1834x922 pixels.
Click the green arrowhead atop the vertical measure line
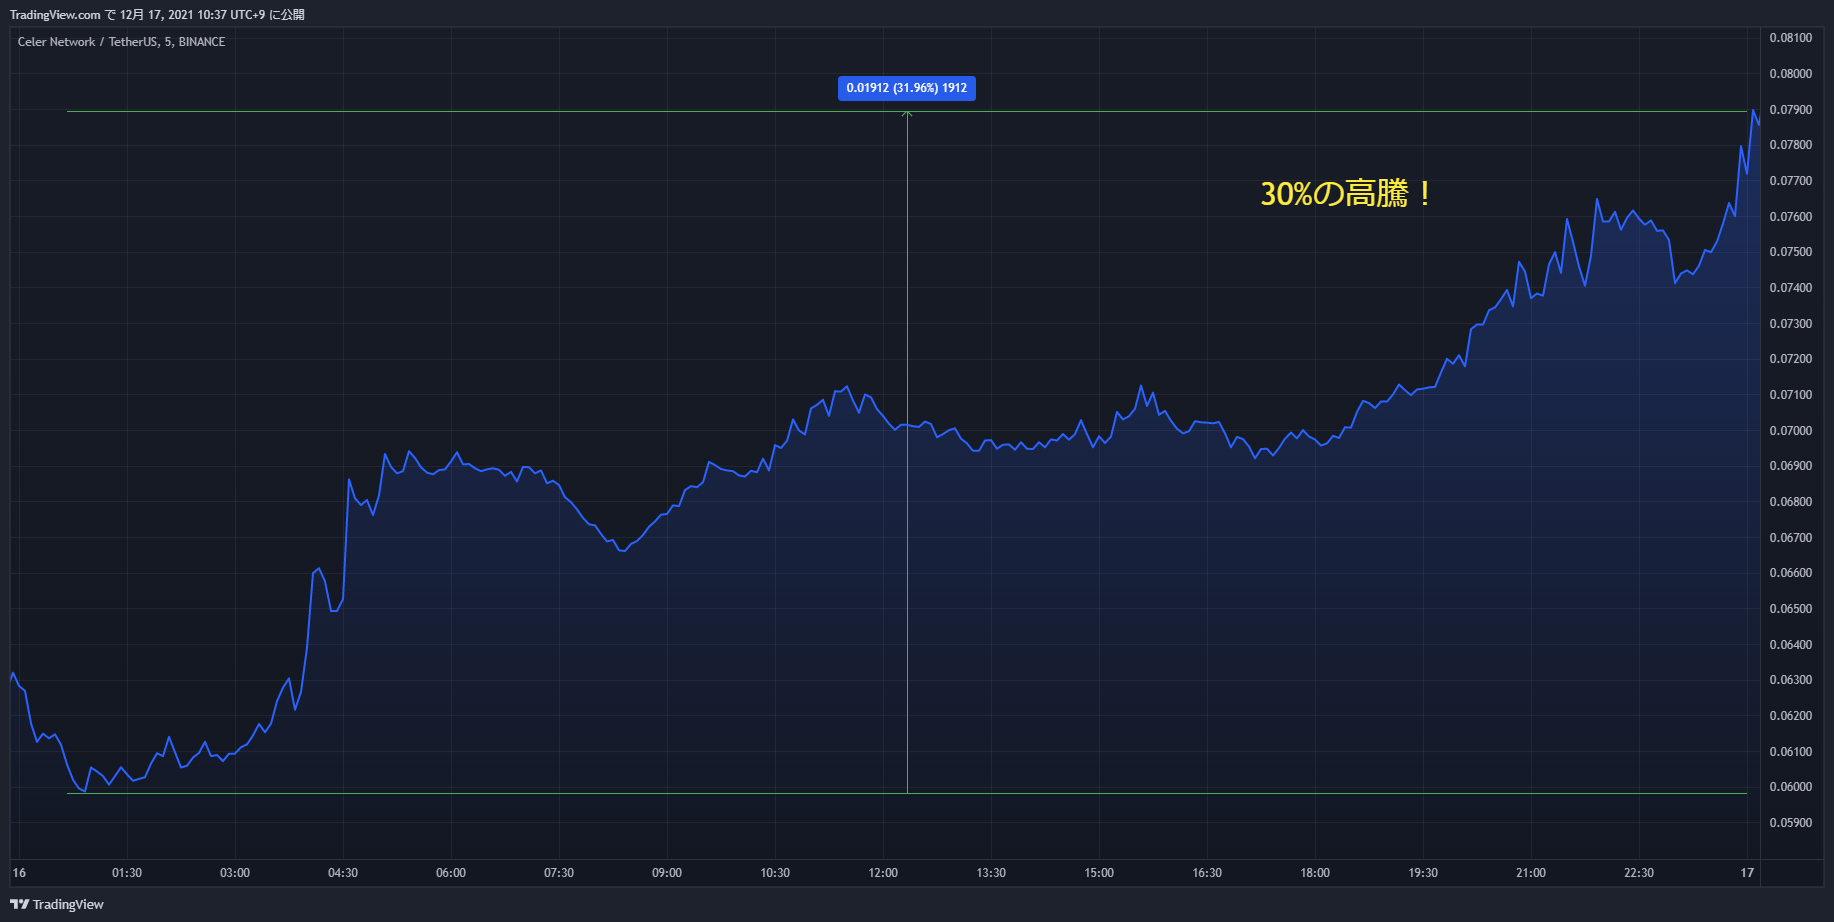click(x=907, y=114)
